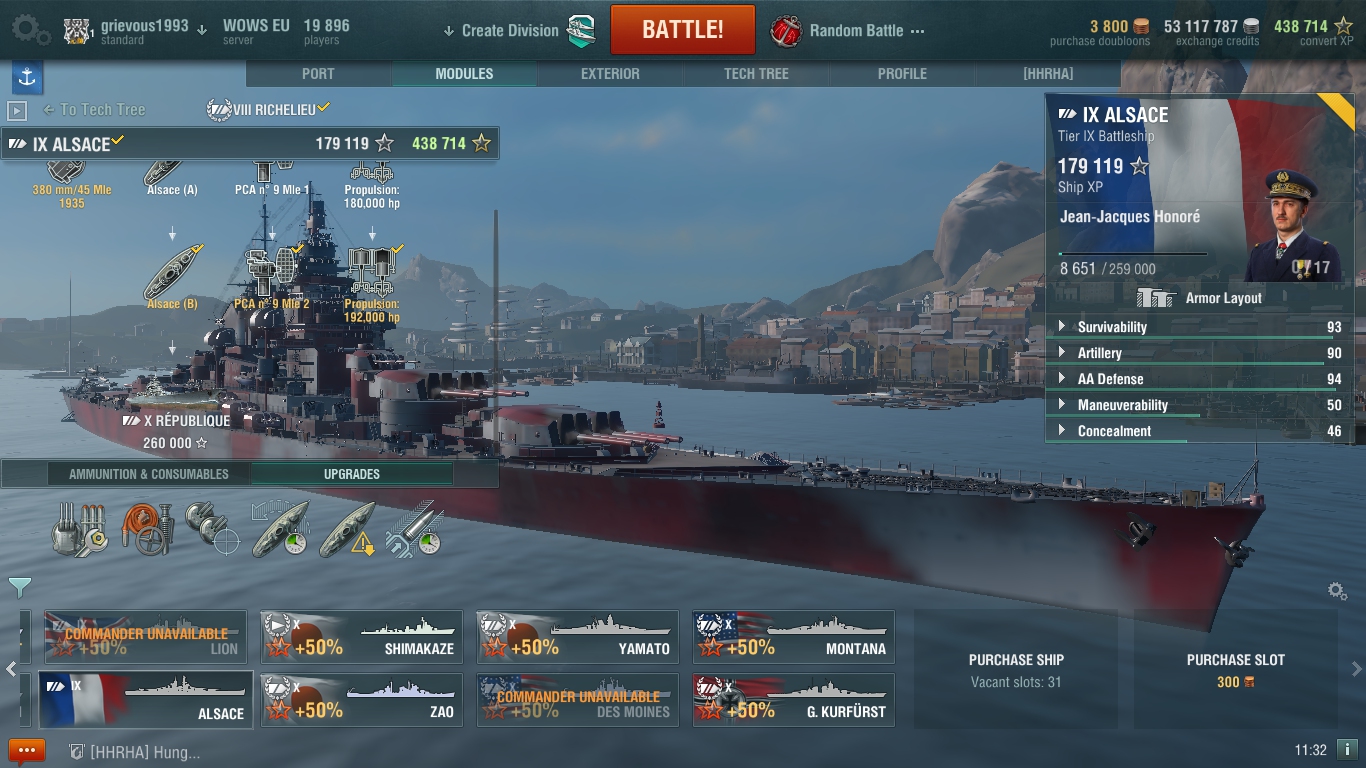Open the settings gear menu
Screen dimensions: 1366x768
30,29
